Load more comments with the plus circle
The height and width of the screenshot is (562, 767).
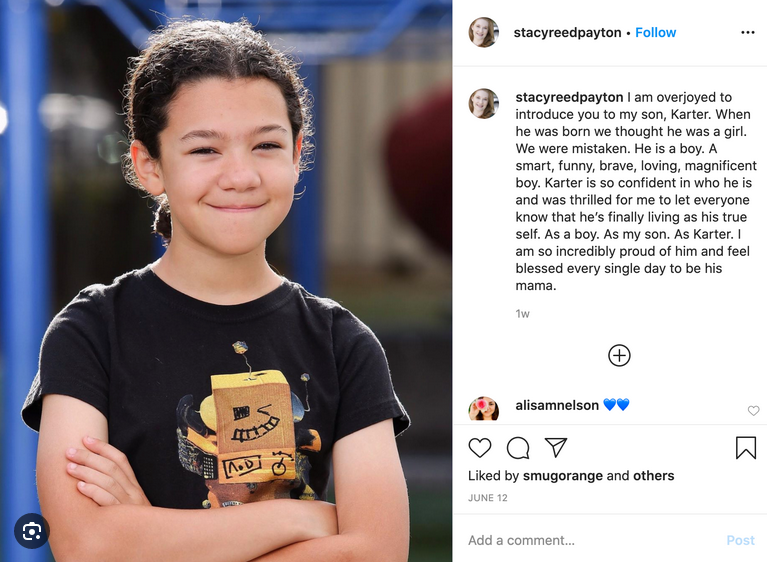point(619,356)
